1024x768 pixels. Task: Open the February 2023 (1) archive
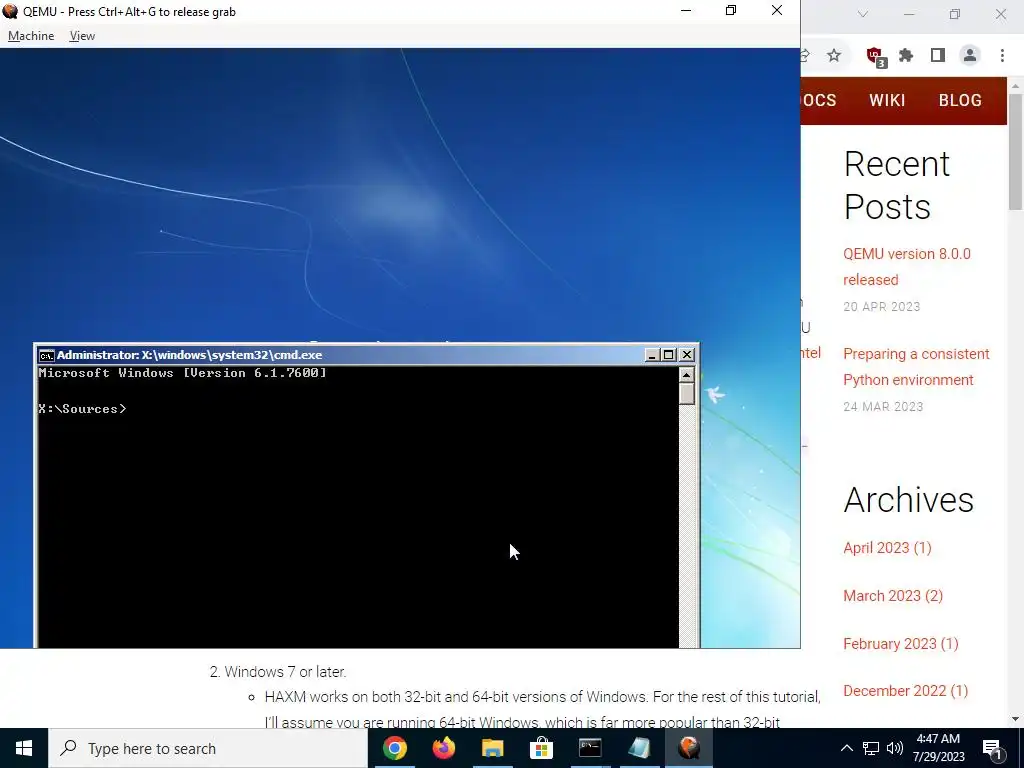tap(901, 644)
